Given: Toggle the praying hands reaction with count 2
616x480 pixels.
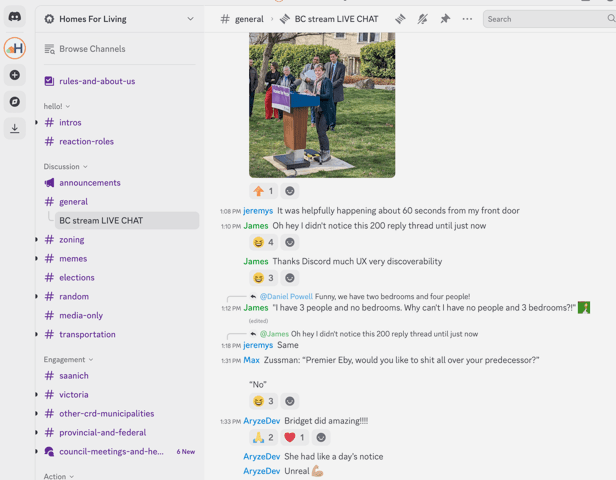Looking at the screenshot, I should [263, 437].
